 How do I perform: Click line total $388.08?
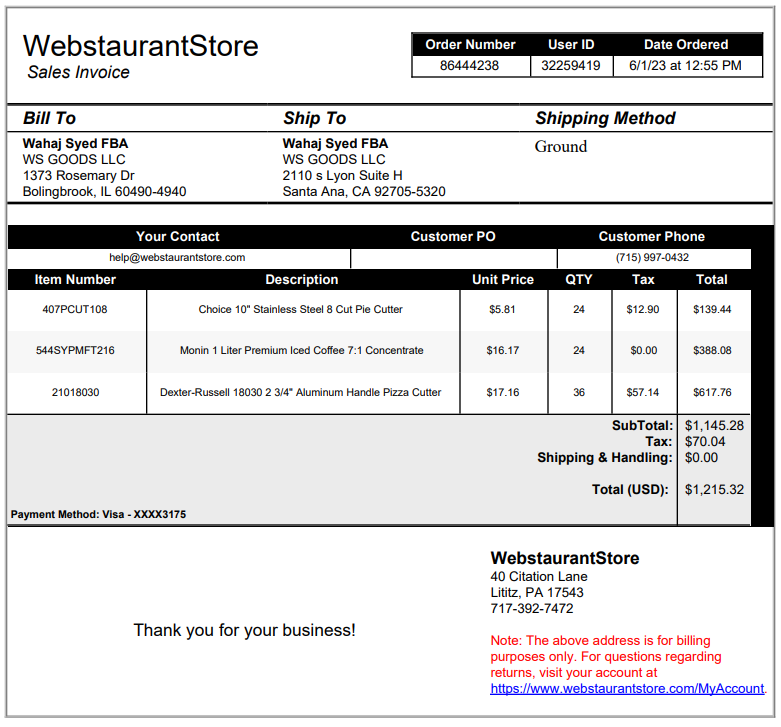click(712, 351)
